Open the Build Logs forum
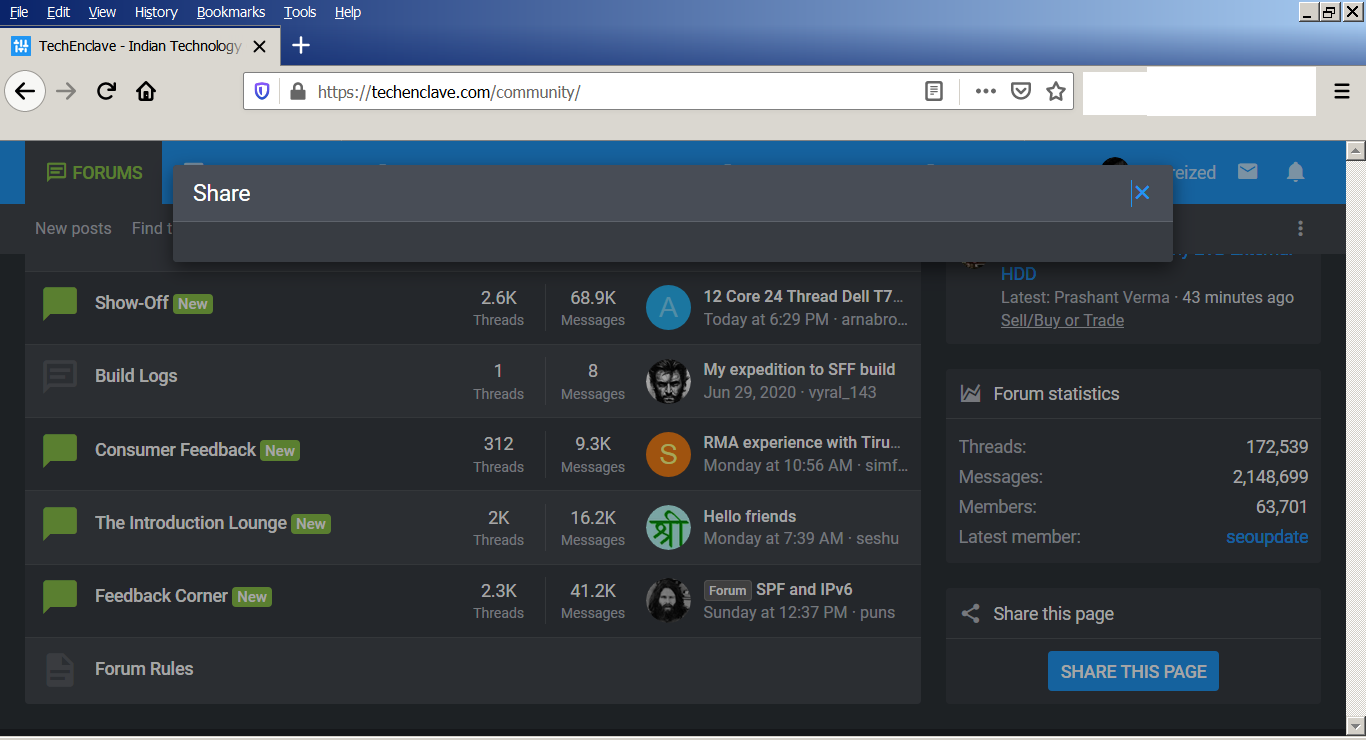This screenshot has width=1366, height=740. 136,376
